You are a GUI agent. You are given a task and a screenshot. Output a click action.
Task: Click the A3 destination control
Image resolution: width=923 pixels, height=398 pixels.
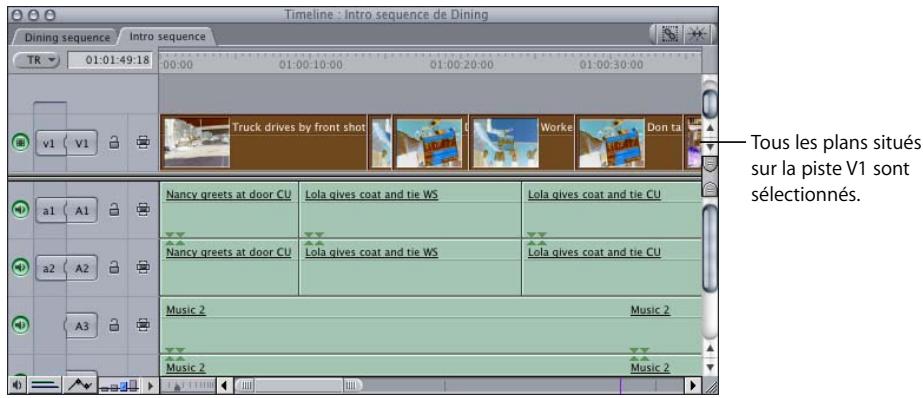coord(81,326)
